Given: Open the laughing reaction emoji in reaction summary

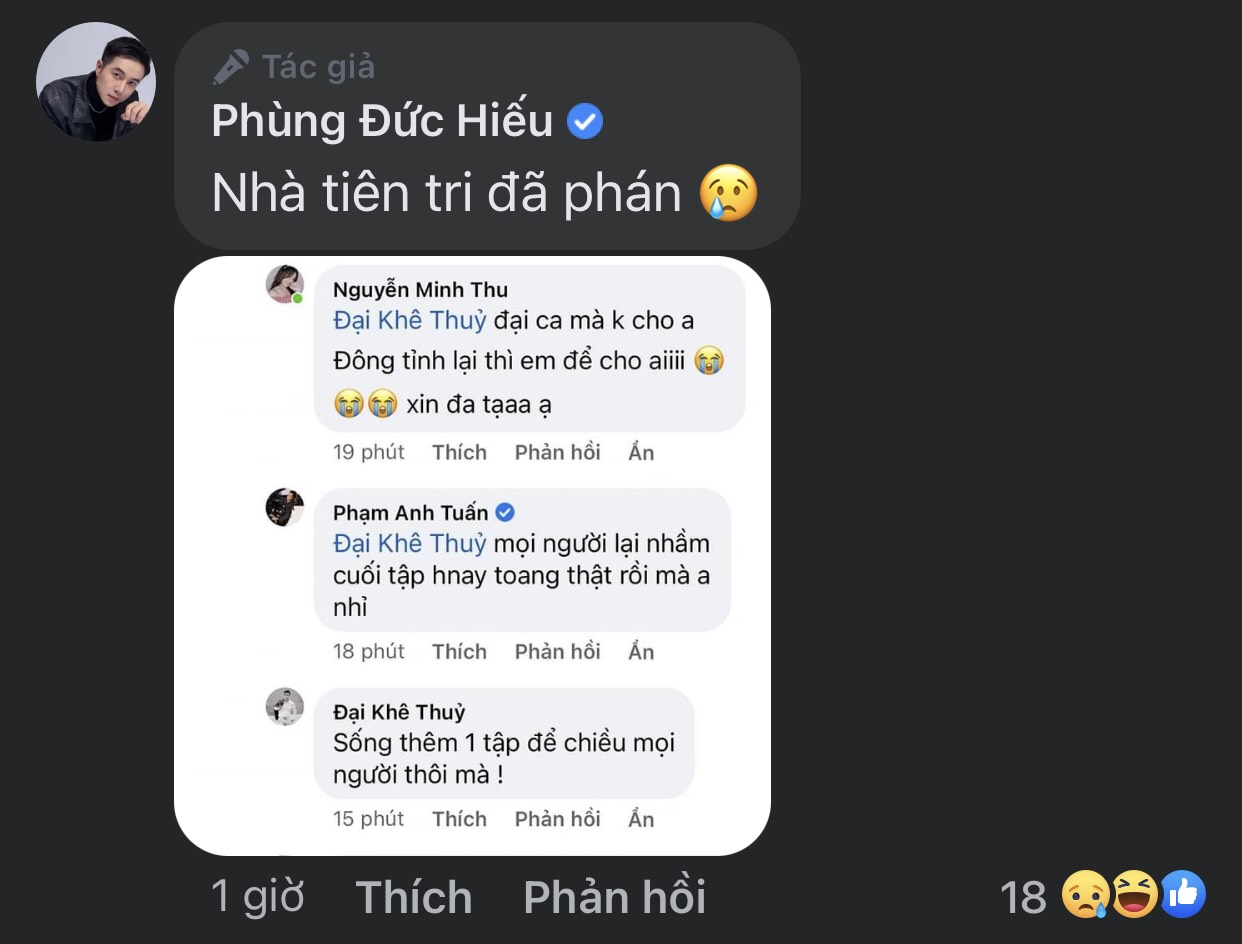Looking at the screenshot, I should pos(1134,895).
